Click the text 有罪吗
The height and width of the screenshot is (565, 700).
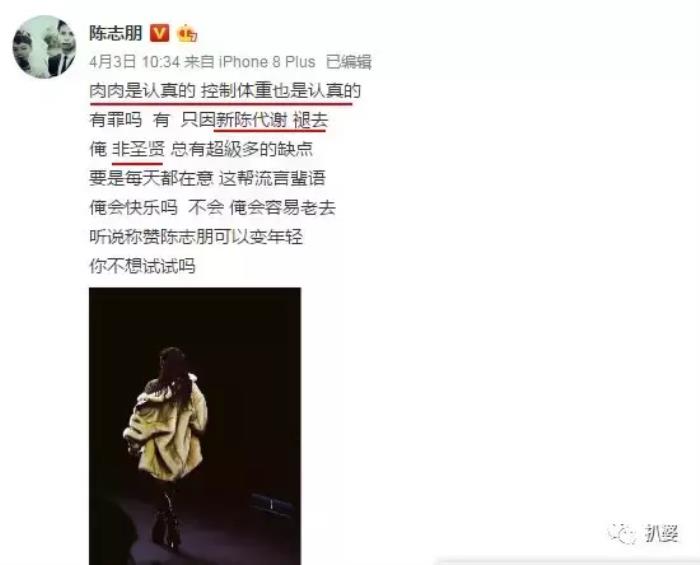click(116, 120)
